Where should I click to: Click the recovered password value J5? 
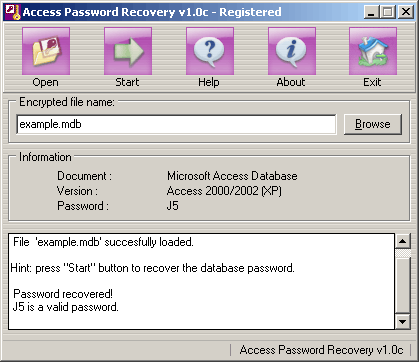(x=173, y=206)
